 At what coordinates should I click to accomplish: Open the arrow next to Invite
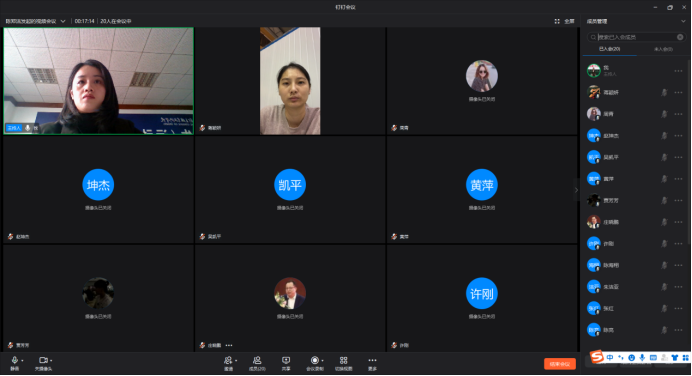point(236,361)
